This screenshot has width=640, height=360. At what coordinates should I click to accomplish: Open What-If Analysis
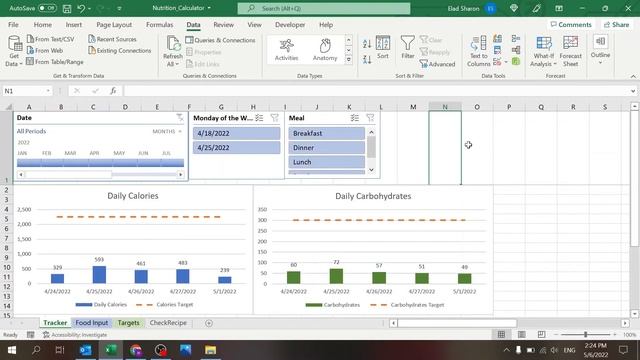click(544, 51)
